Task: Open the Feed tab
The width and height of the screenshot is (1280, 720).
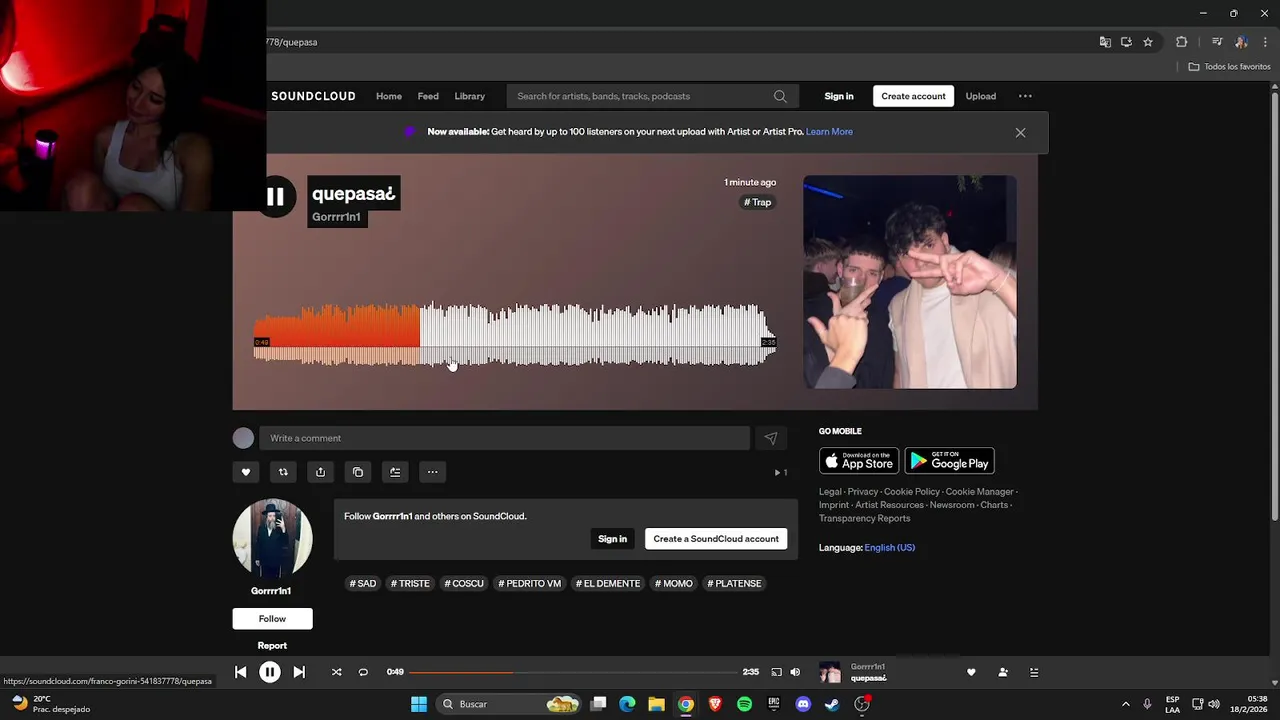Action: pos(428,96)
